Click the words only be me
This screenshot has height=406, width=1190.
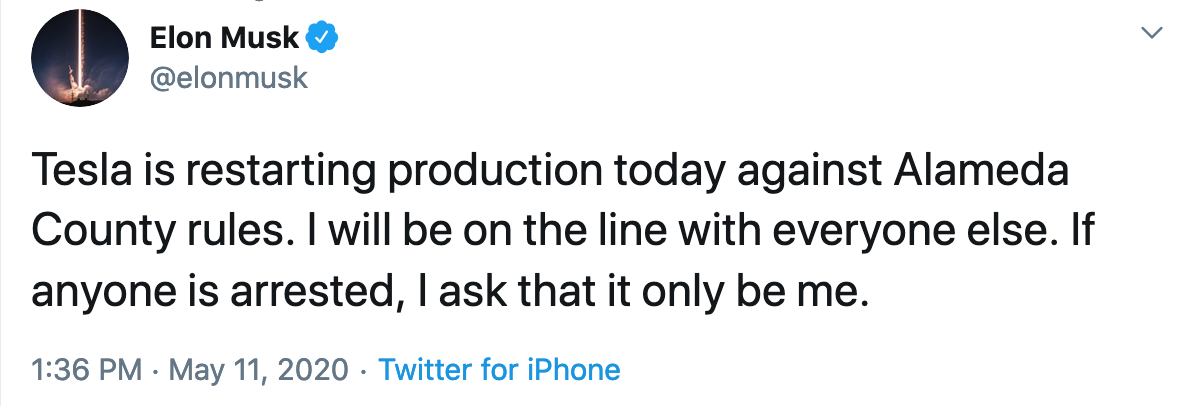point(764,290)
